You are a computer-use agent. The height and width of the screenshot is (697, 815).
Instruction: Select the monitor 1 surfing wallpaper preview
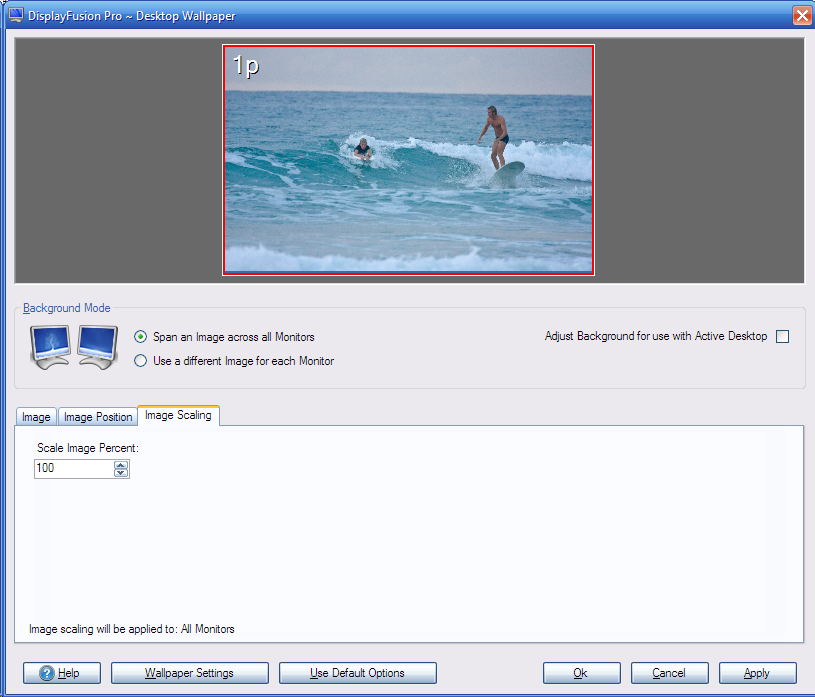(x=408, y=160)
